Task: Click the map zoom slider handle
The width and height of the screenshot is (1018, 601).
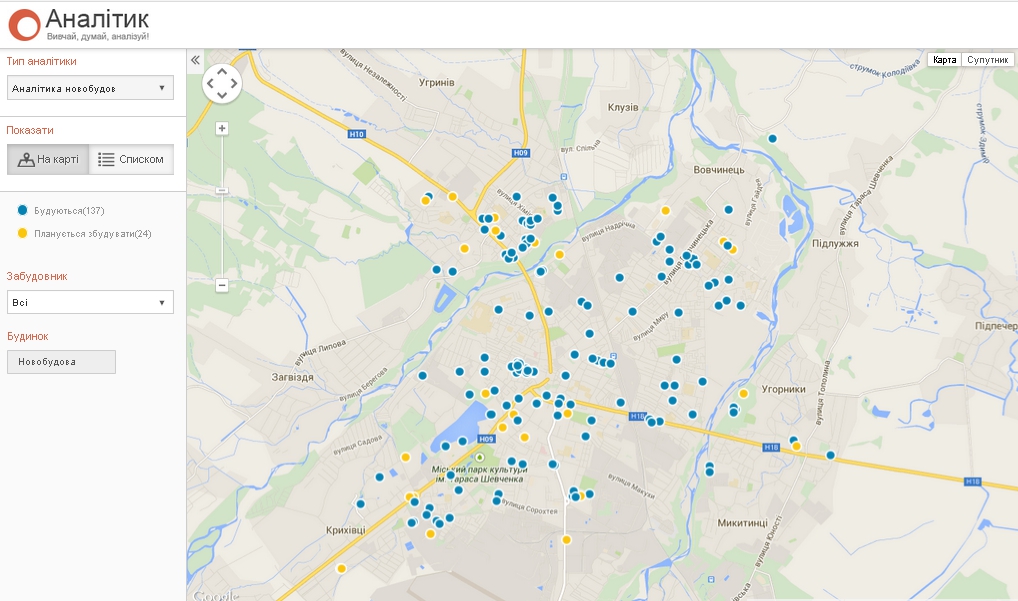Action: 222,190
